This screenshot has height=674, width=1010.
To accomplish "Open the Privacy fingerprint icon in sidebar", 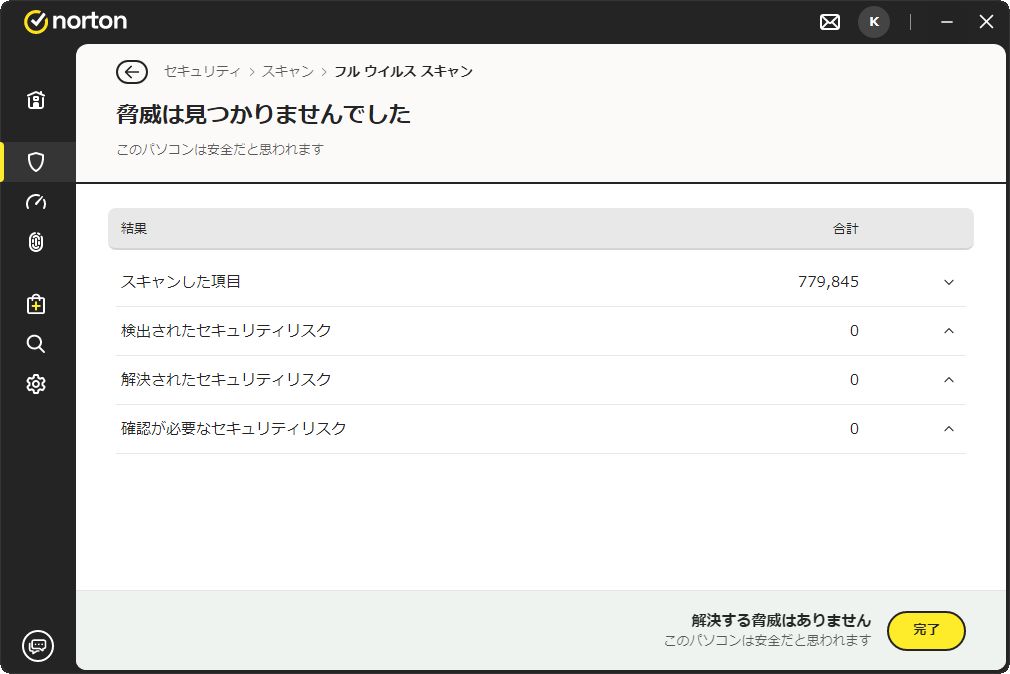I will coord(36,242).
